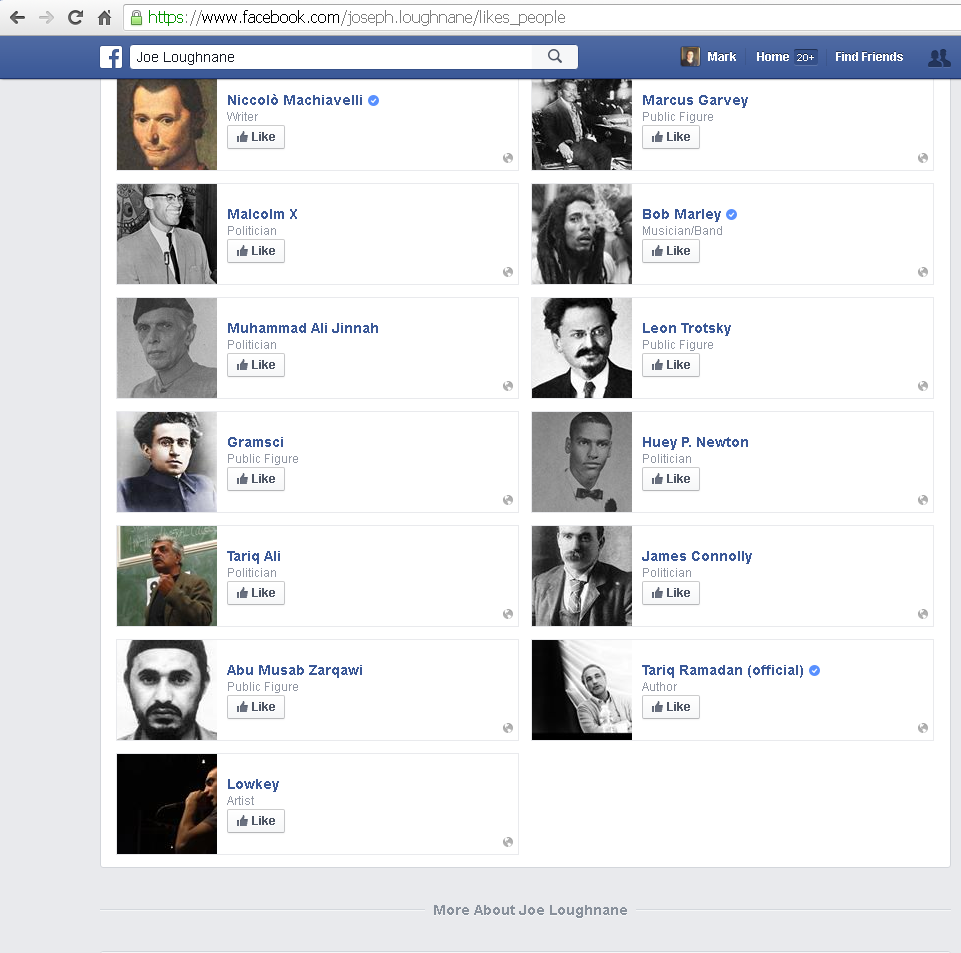Click the browser home icon
This screenshot has width=961, height=953.
click(104, 17)
